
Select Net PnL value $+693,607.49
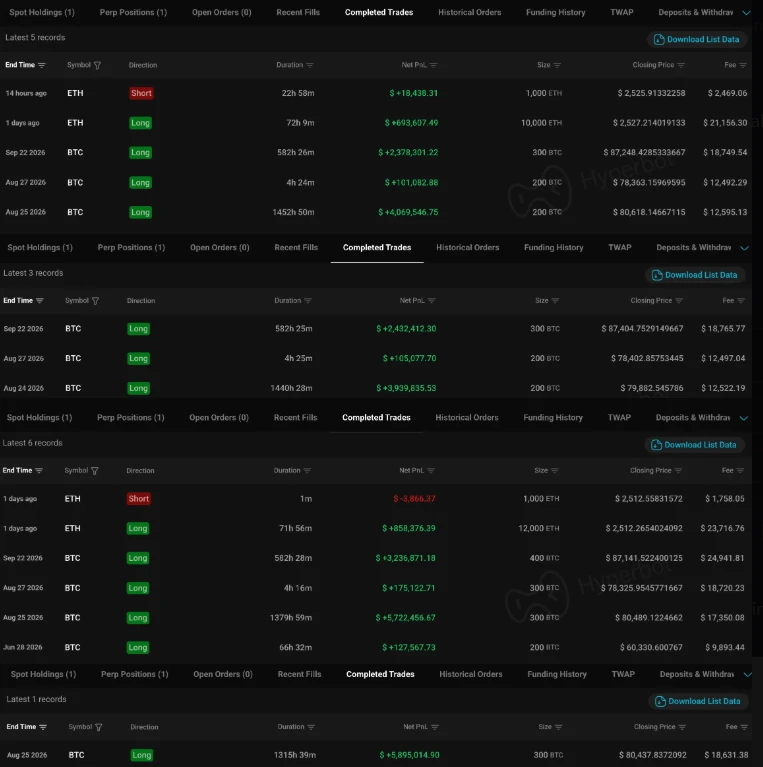[x=411, y=123]
